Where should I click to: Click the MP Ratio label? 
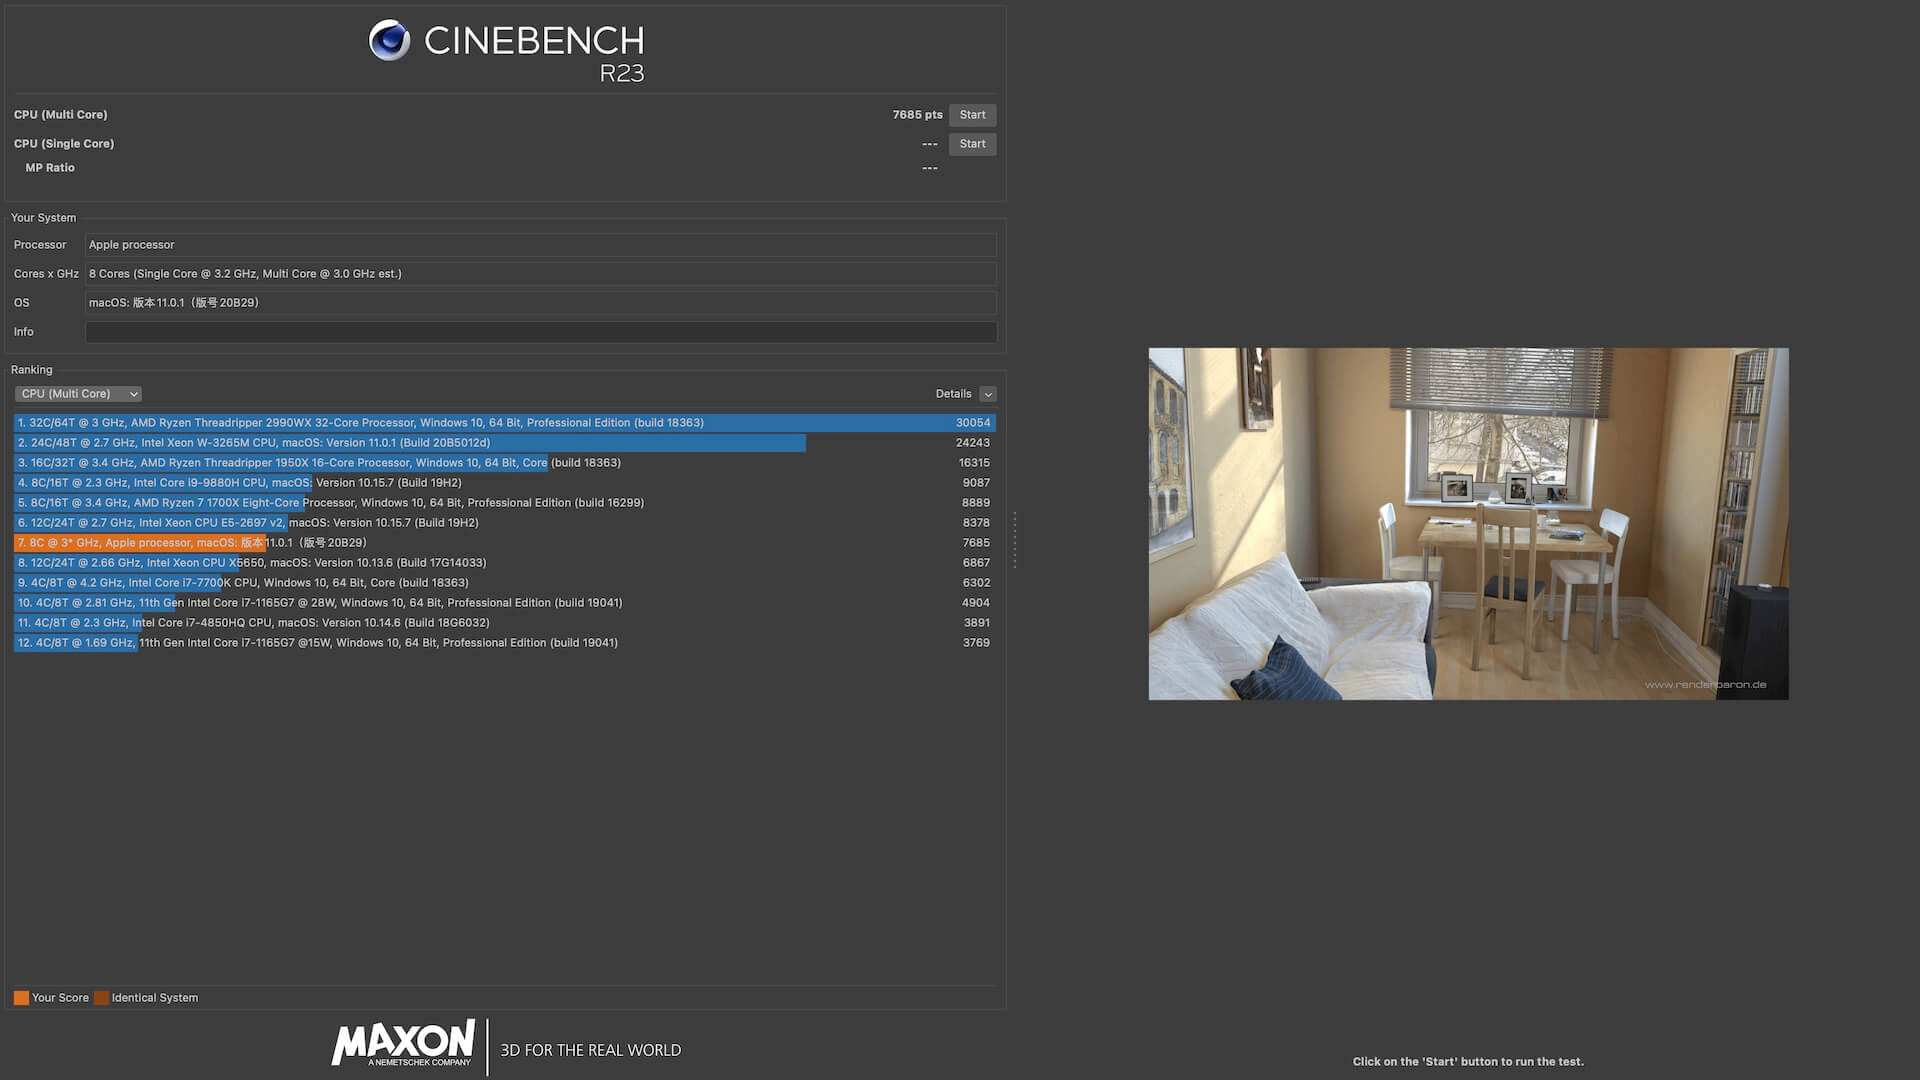(x=50, y=168)
